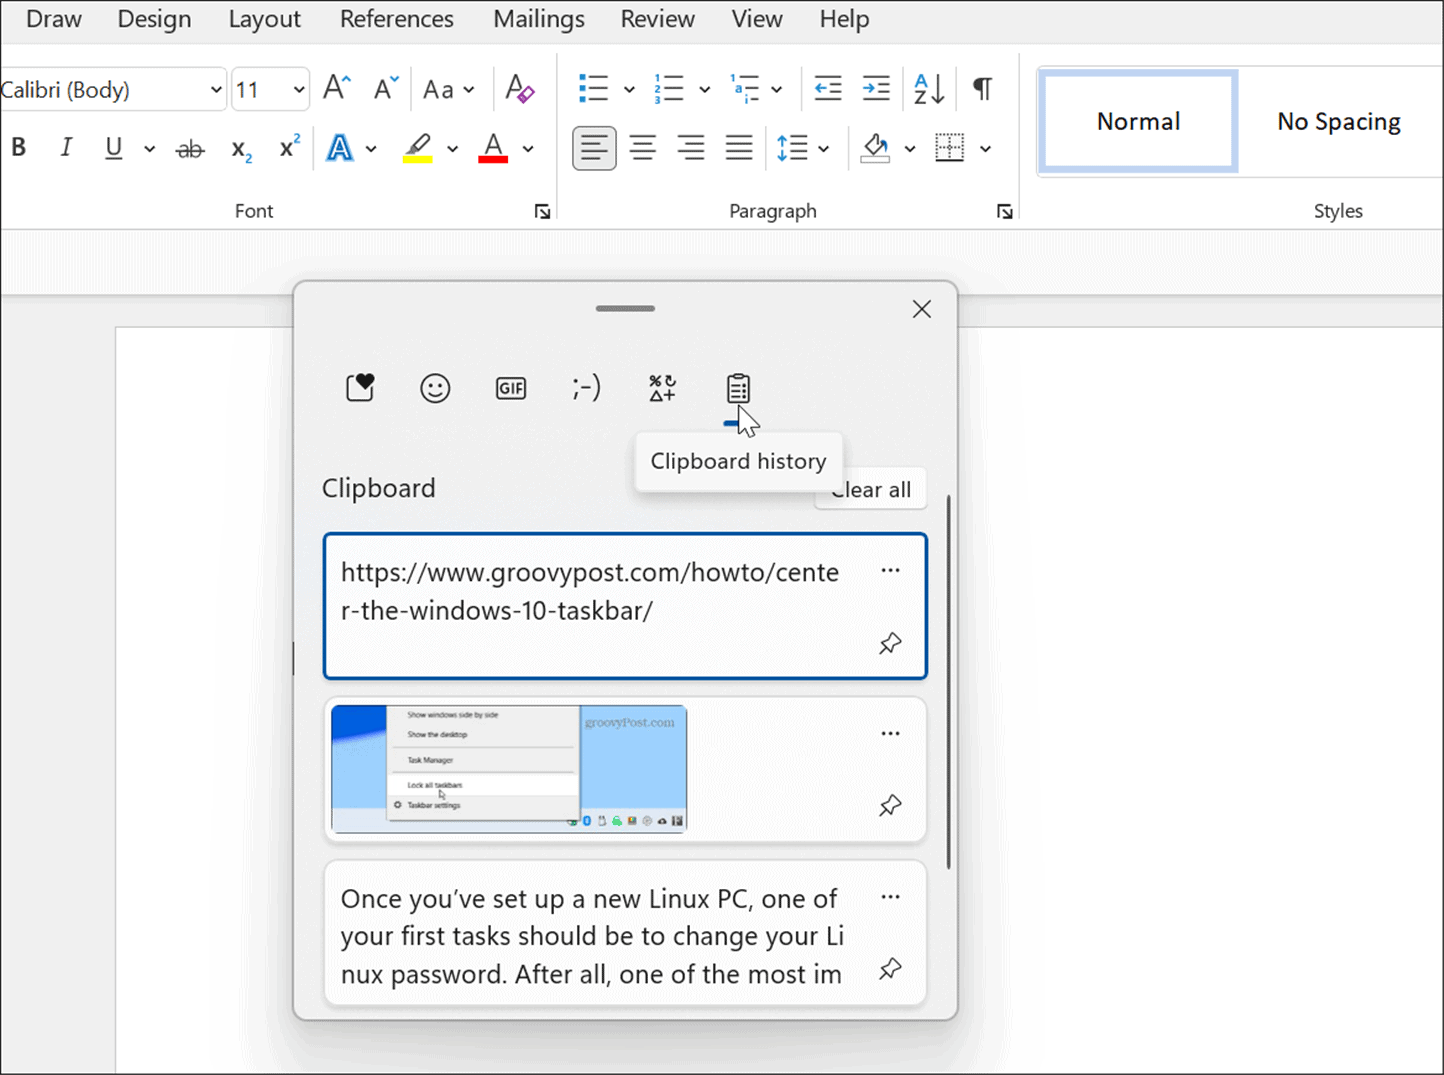The height and width of the screenshot is (1075, 1444).
Task: Select the emoji smiley category
Action: pyautogui.click(x=435, y=389)
